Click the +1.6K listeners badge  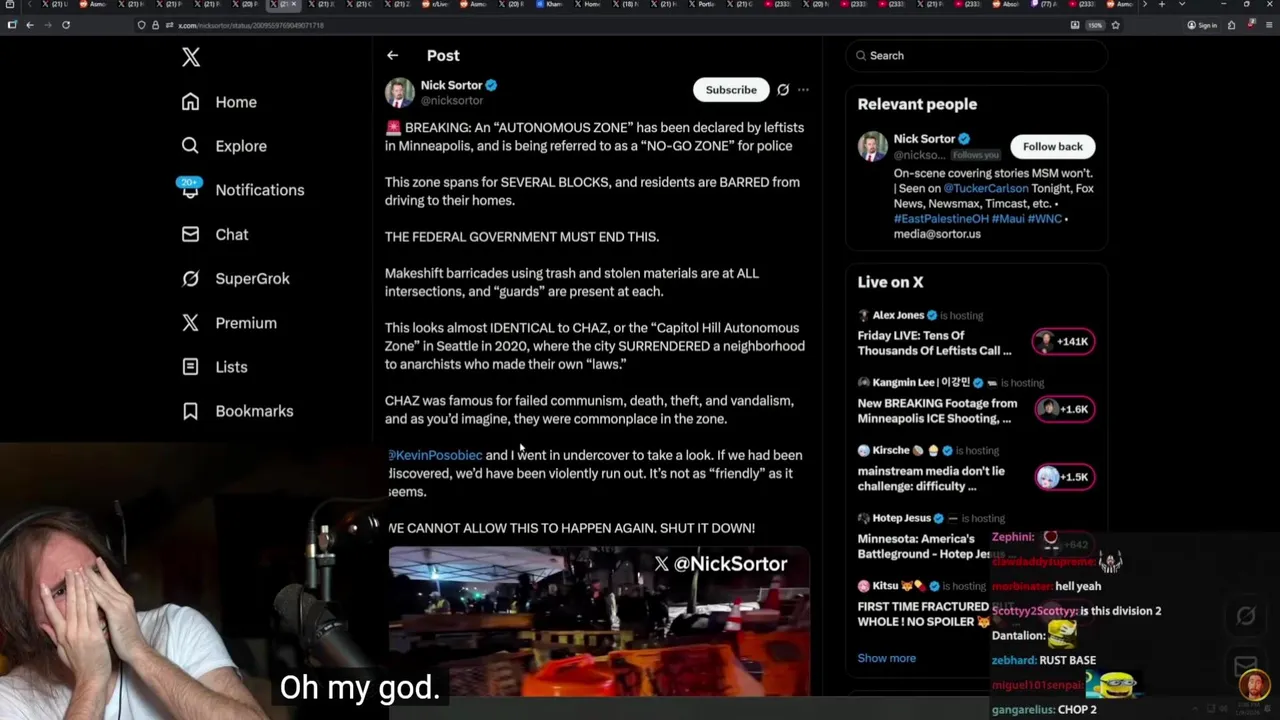tap(1064, 409)
